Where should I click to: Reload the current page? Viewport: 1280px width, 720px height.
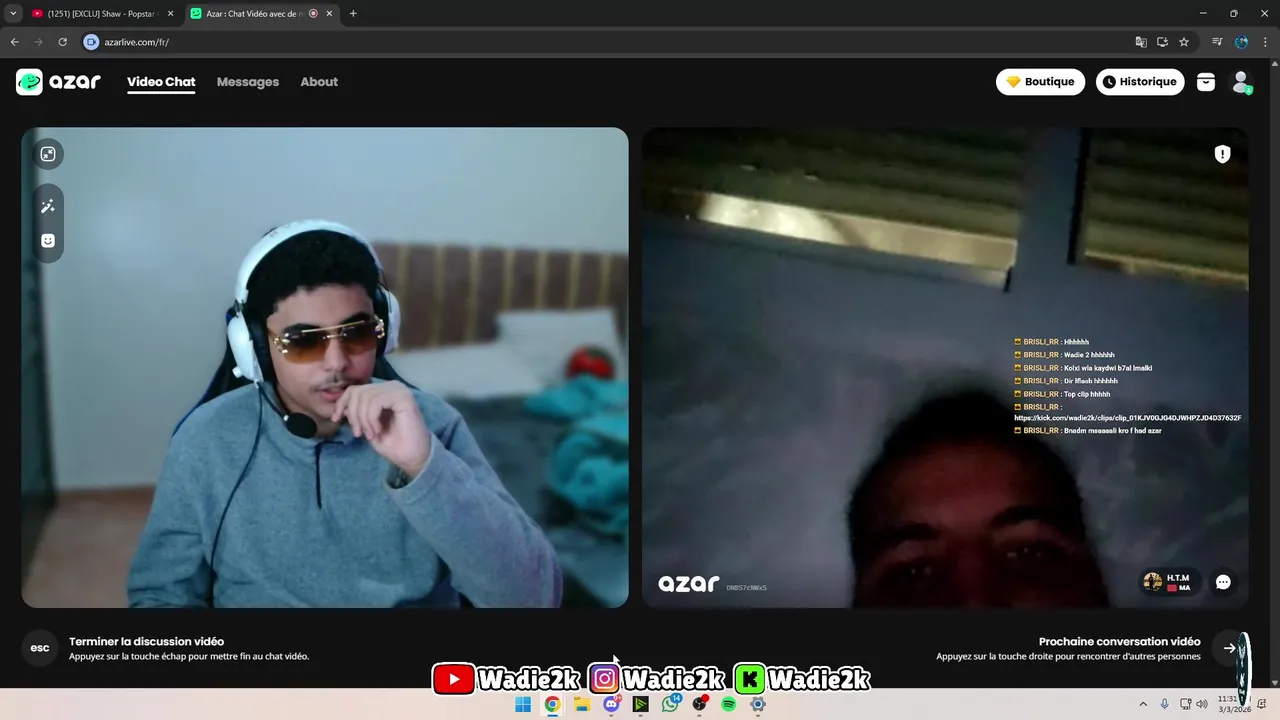point(62,42)
